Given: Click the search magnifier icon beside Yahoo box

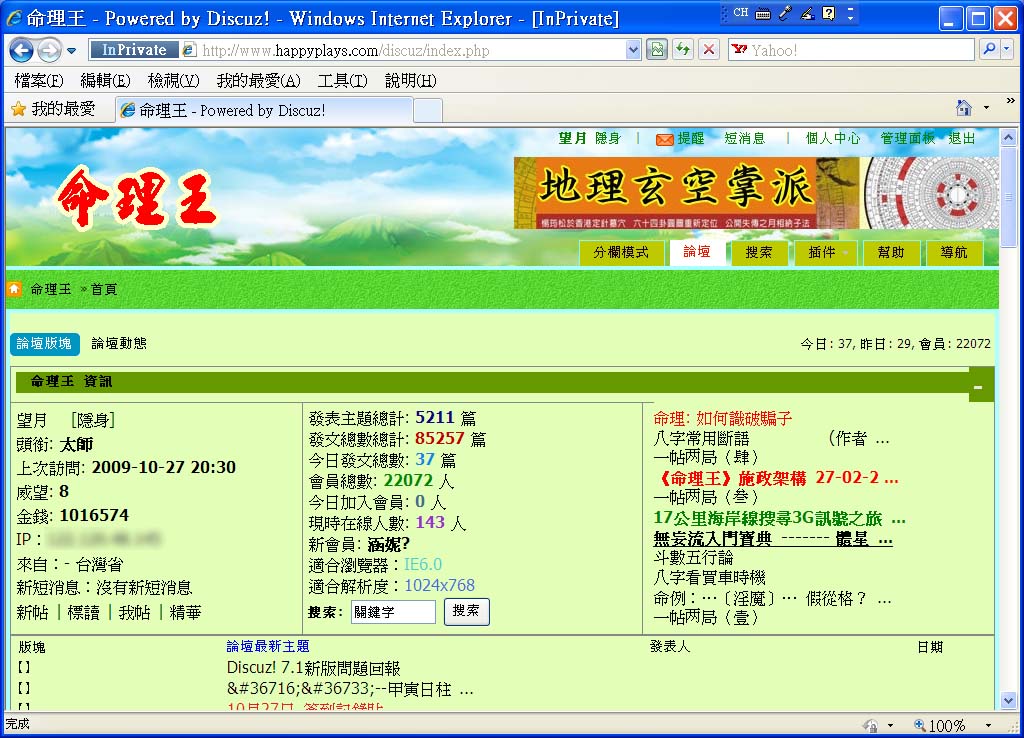Looking at the screenshot, I should click(x=986, y=50).
